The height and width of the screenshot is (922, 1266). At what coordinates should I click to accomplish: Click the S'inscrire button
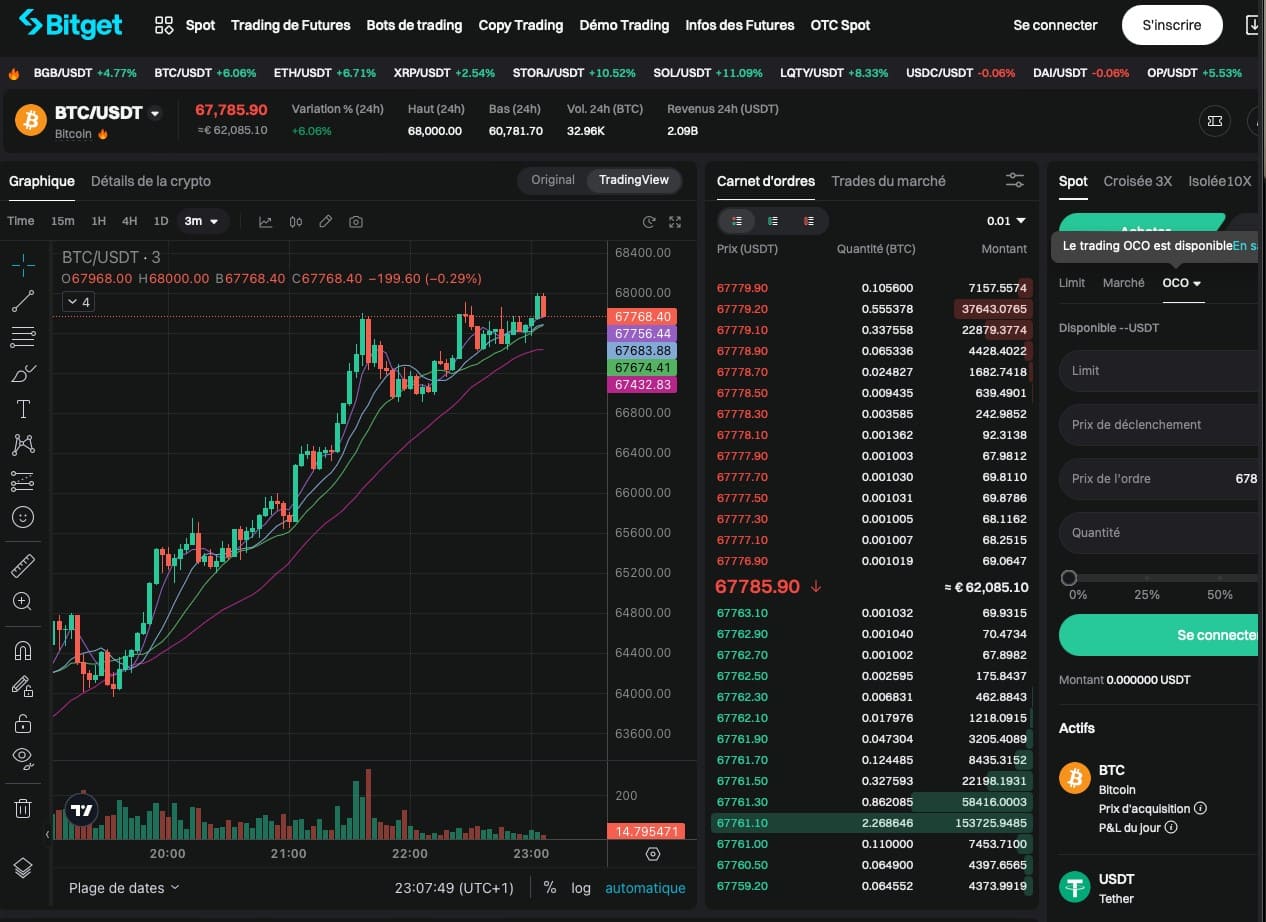pyautogui.click(x=1171, y=25)
